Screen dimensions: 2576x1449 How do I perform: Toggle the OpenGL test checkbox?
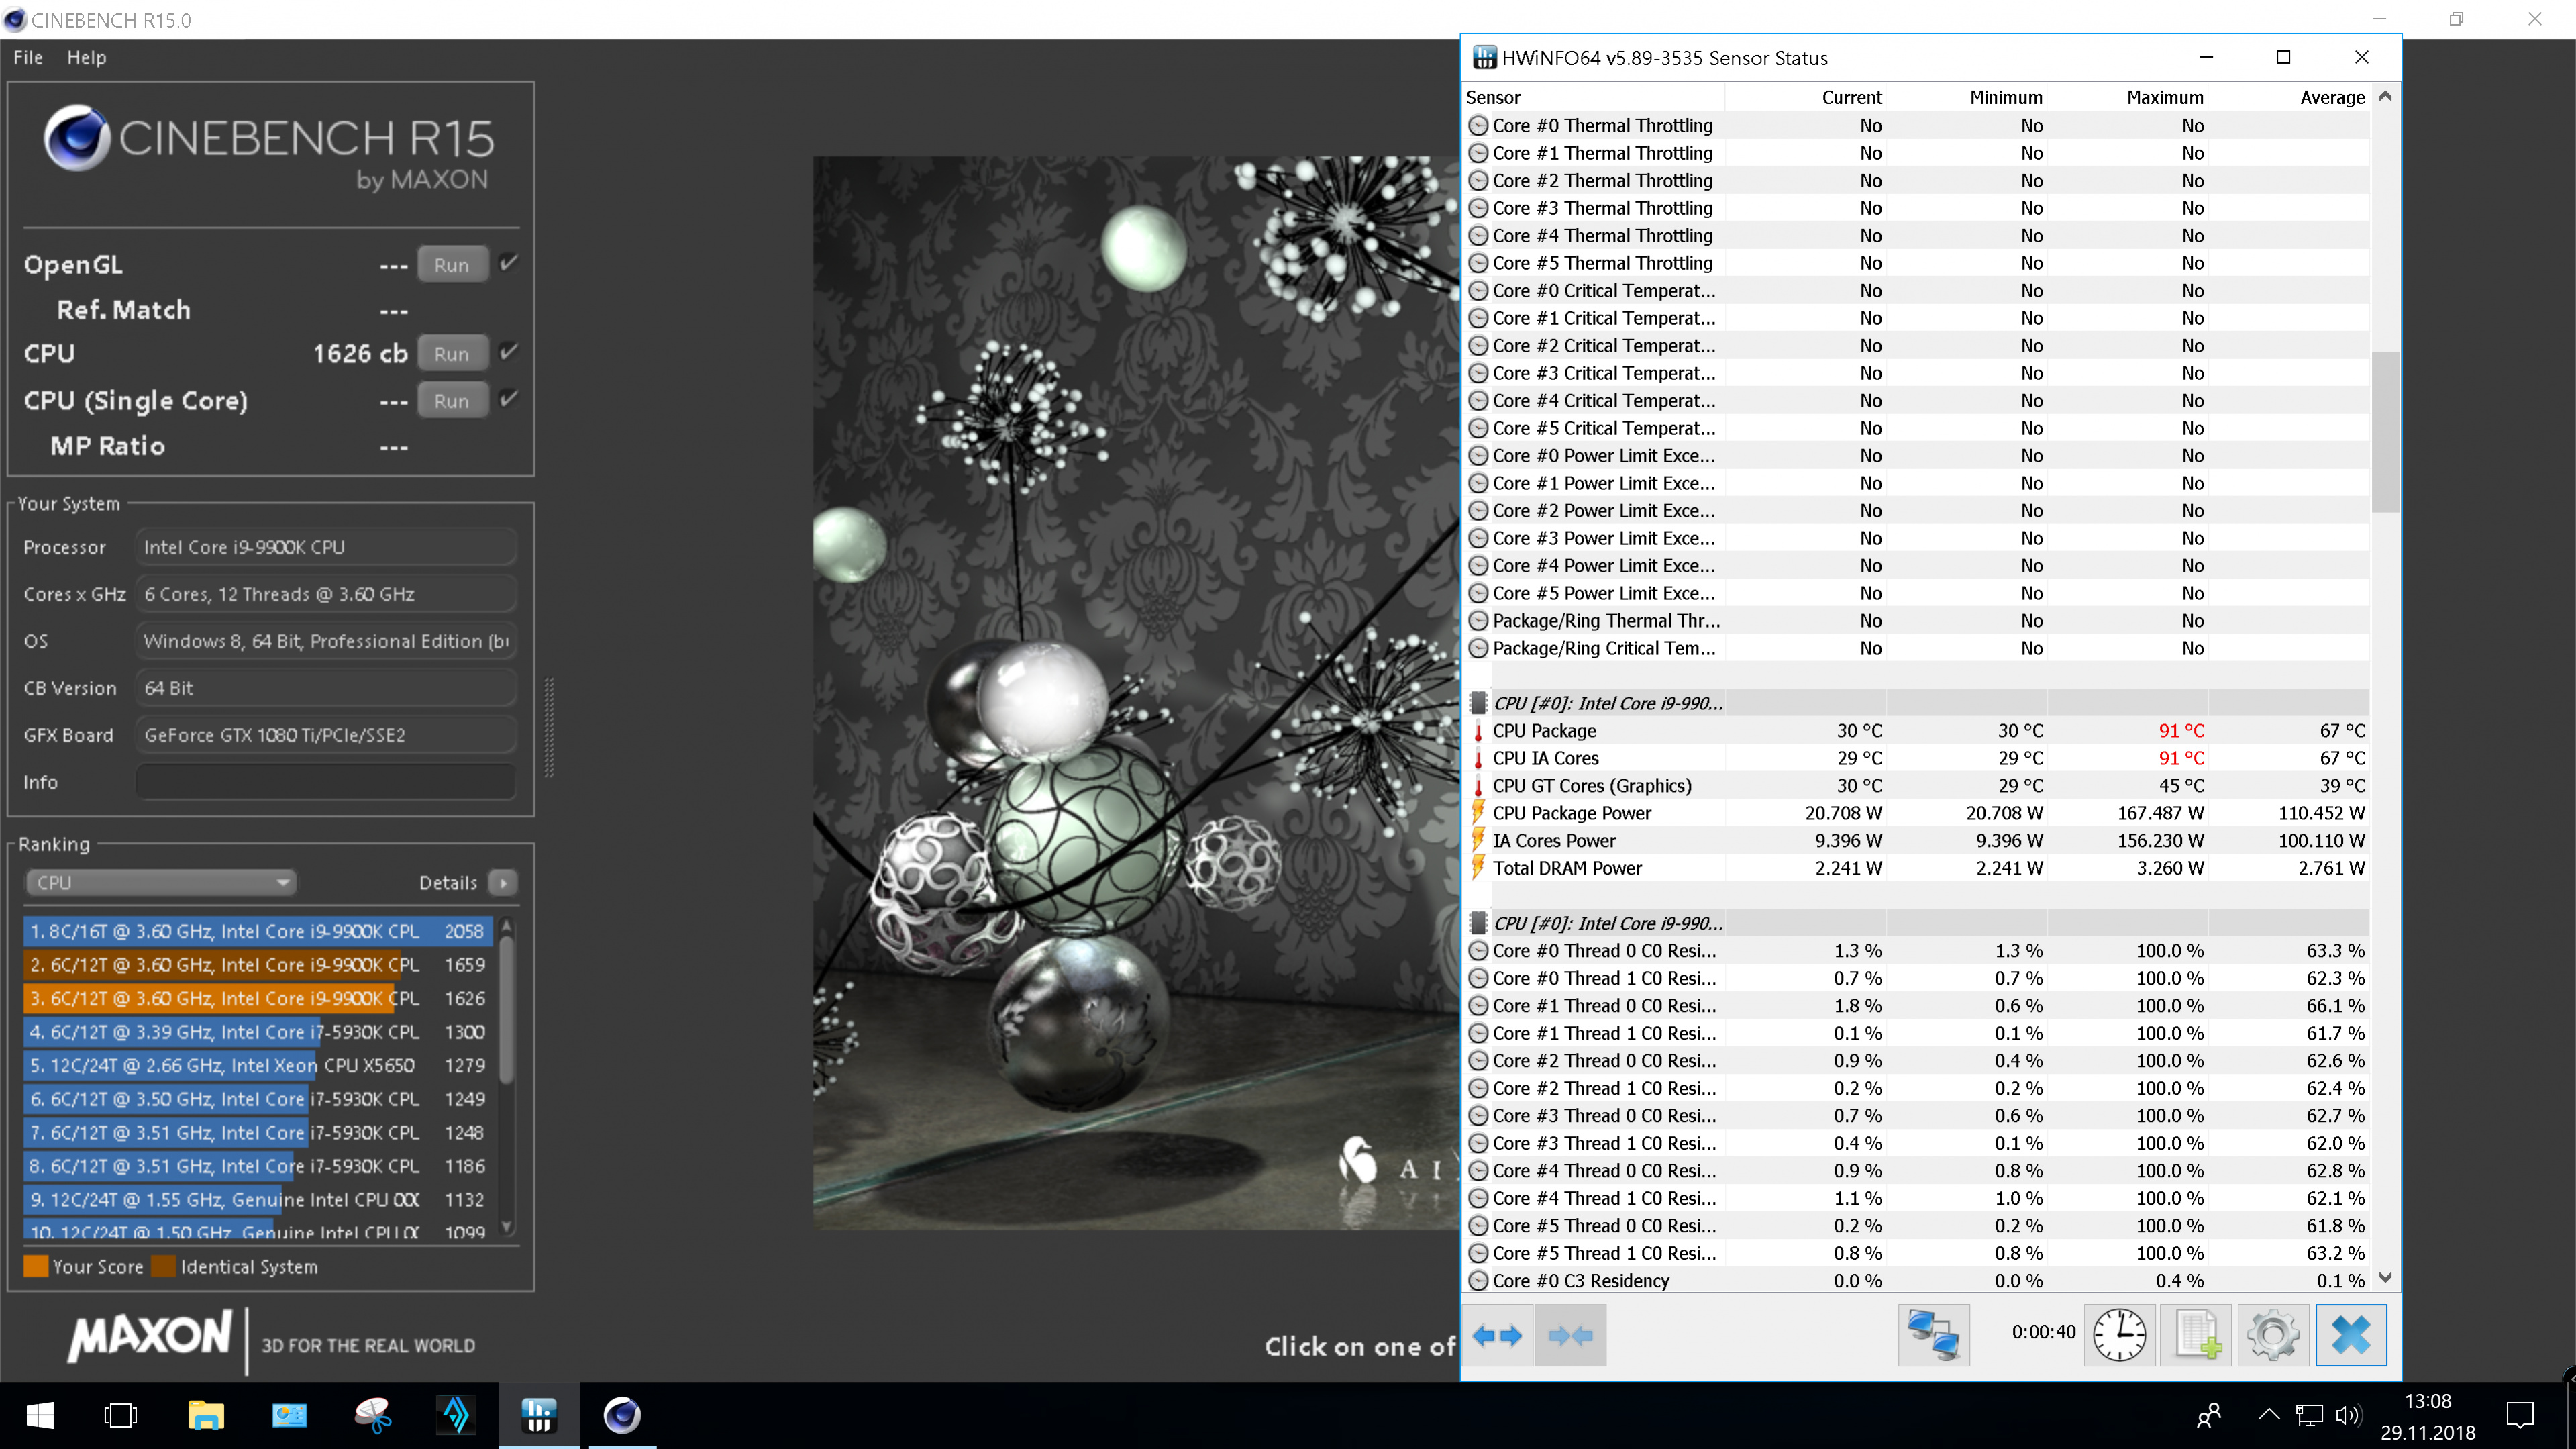[509, 263]
